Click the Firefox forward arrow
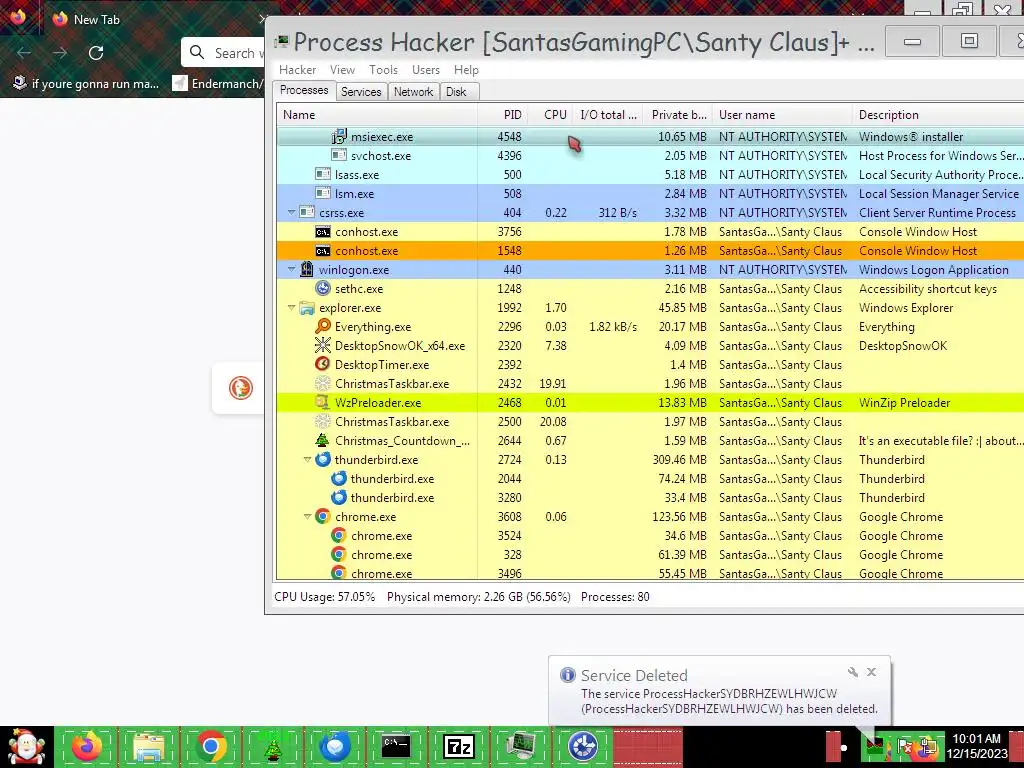The image size is (1024, 768). pos(60,53)
